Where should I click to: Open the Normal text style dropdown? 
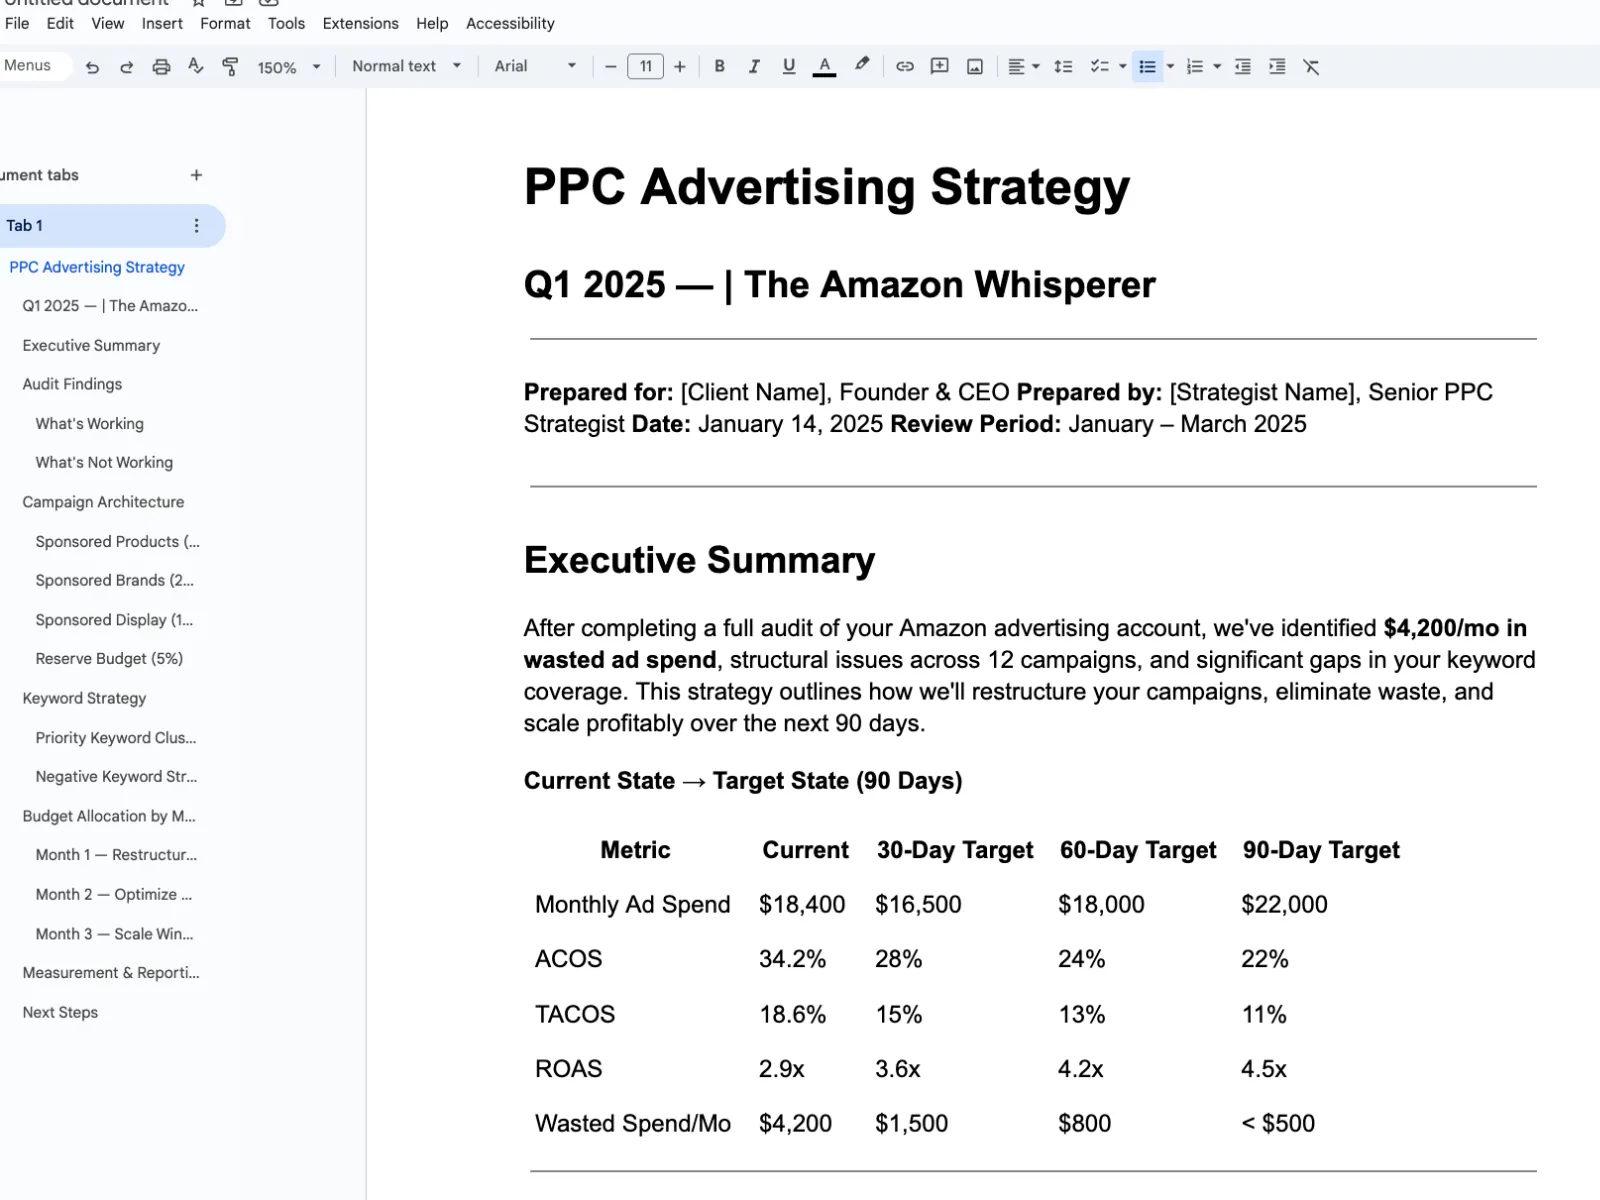click(x=406, y=67)
